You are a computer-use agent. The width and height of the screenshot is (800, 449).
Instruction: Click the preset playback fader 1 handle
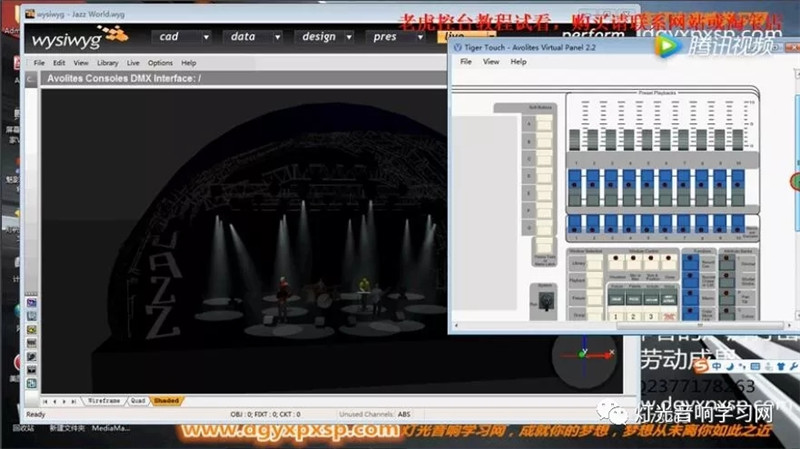(575, 140)
